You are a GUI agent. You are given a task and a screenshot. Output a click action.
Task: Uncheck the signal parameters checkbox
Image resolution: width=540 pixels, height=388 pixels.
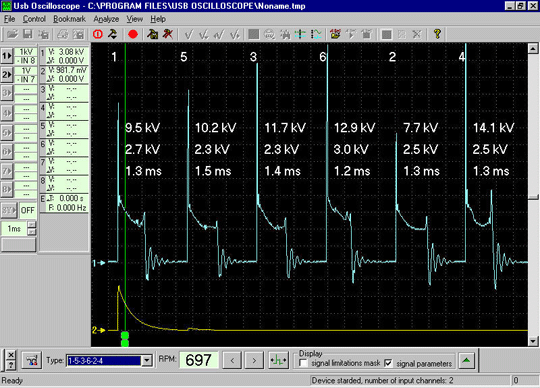point(388,363)
